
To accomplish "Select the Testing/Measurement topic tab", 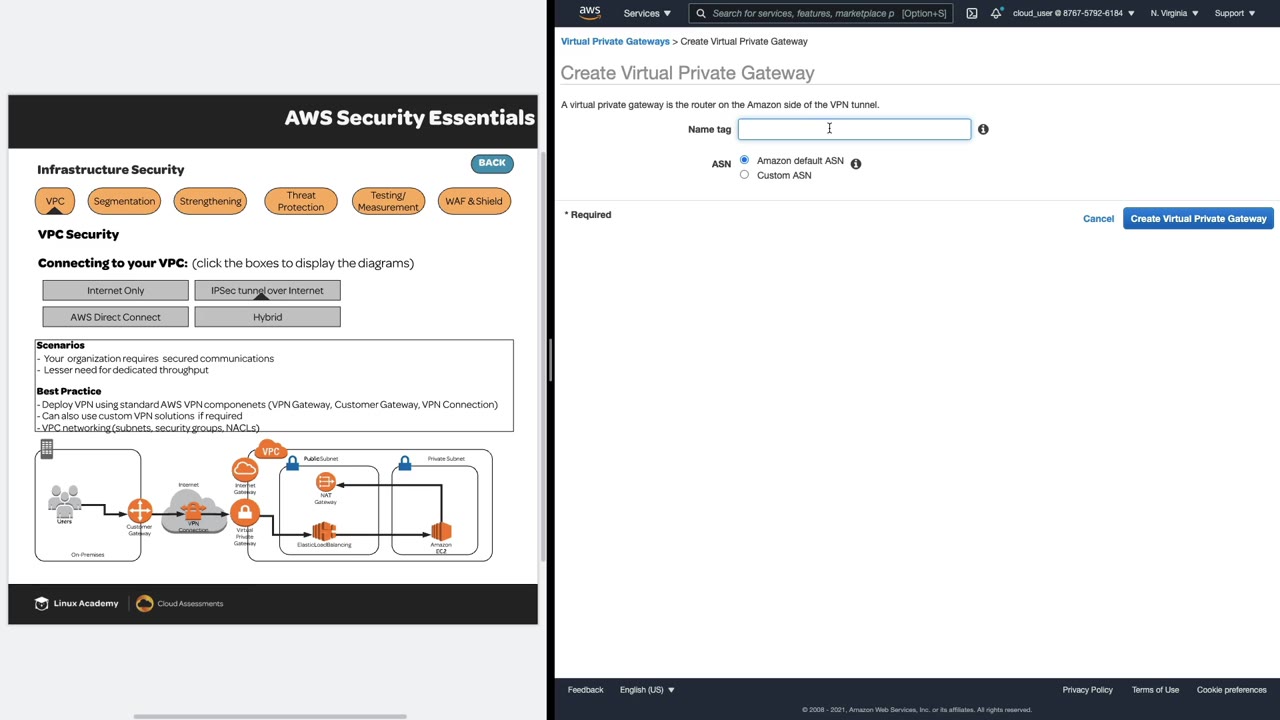I will pos(388,201).
